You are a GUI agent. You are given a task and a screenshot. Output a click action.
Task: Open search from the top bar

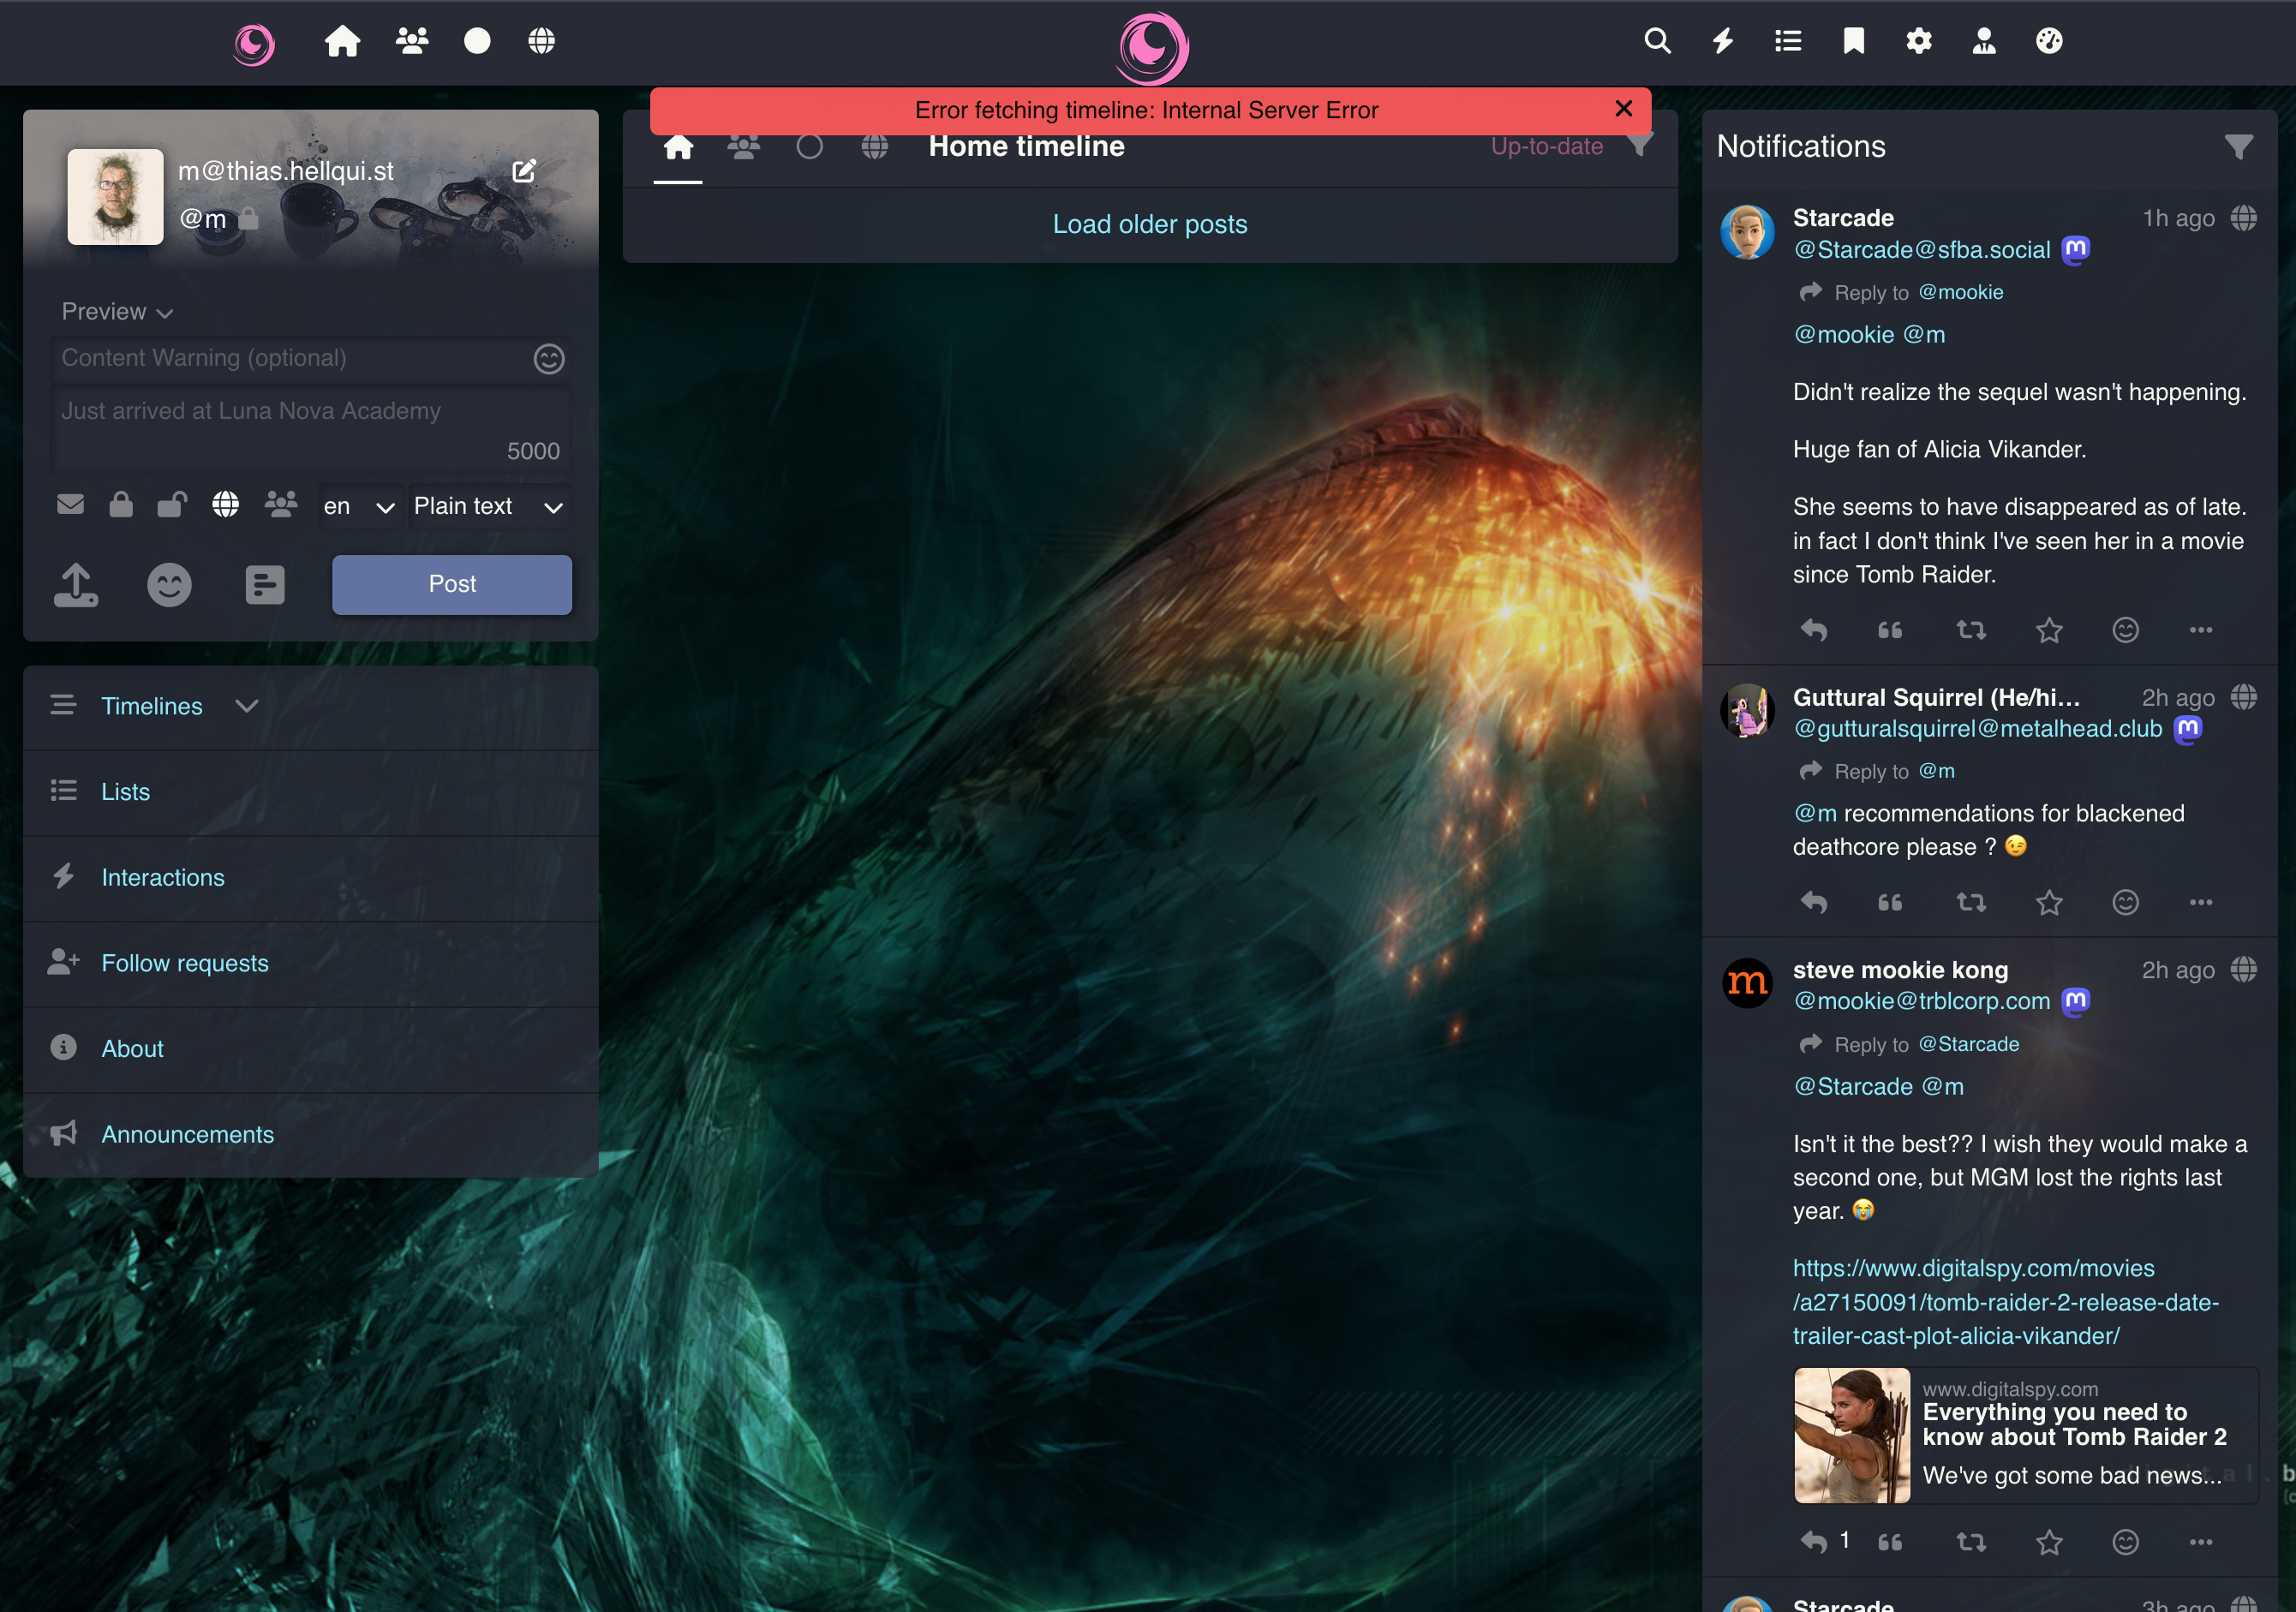(x=1657, y=41)
